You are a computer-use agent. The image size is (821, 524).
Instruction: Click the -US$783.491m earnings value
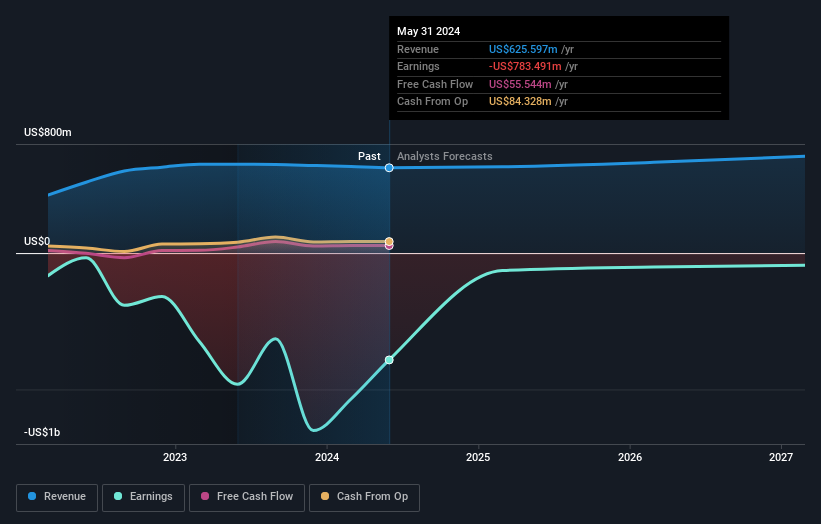point(525,66)
